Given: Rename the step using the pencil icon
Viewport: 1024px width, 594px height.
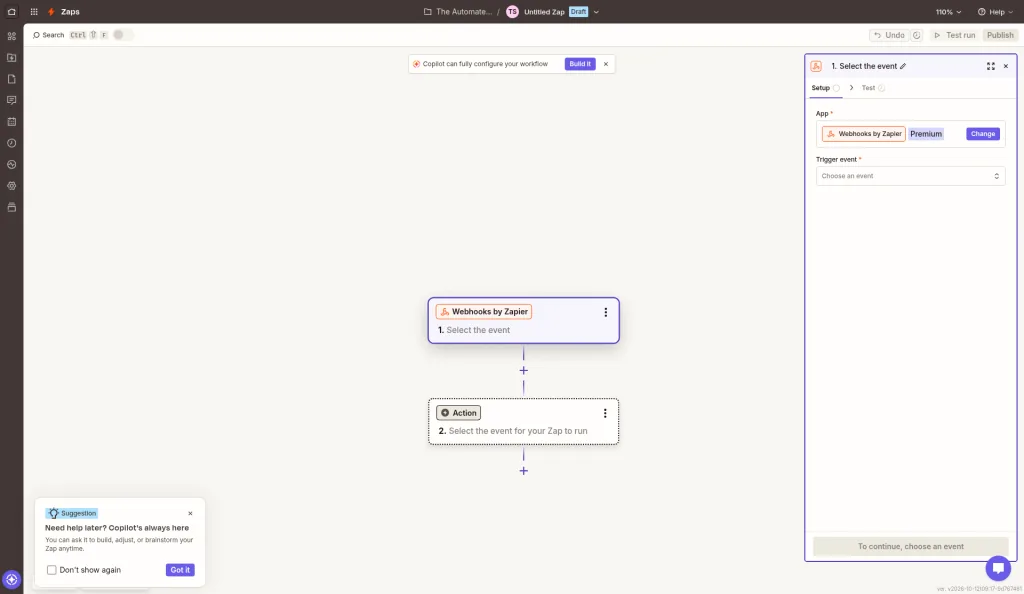Looking at the screenshot, I should [x=903, y=66].
